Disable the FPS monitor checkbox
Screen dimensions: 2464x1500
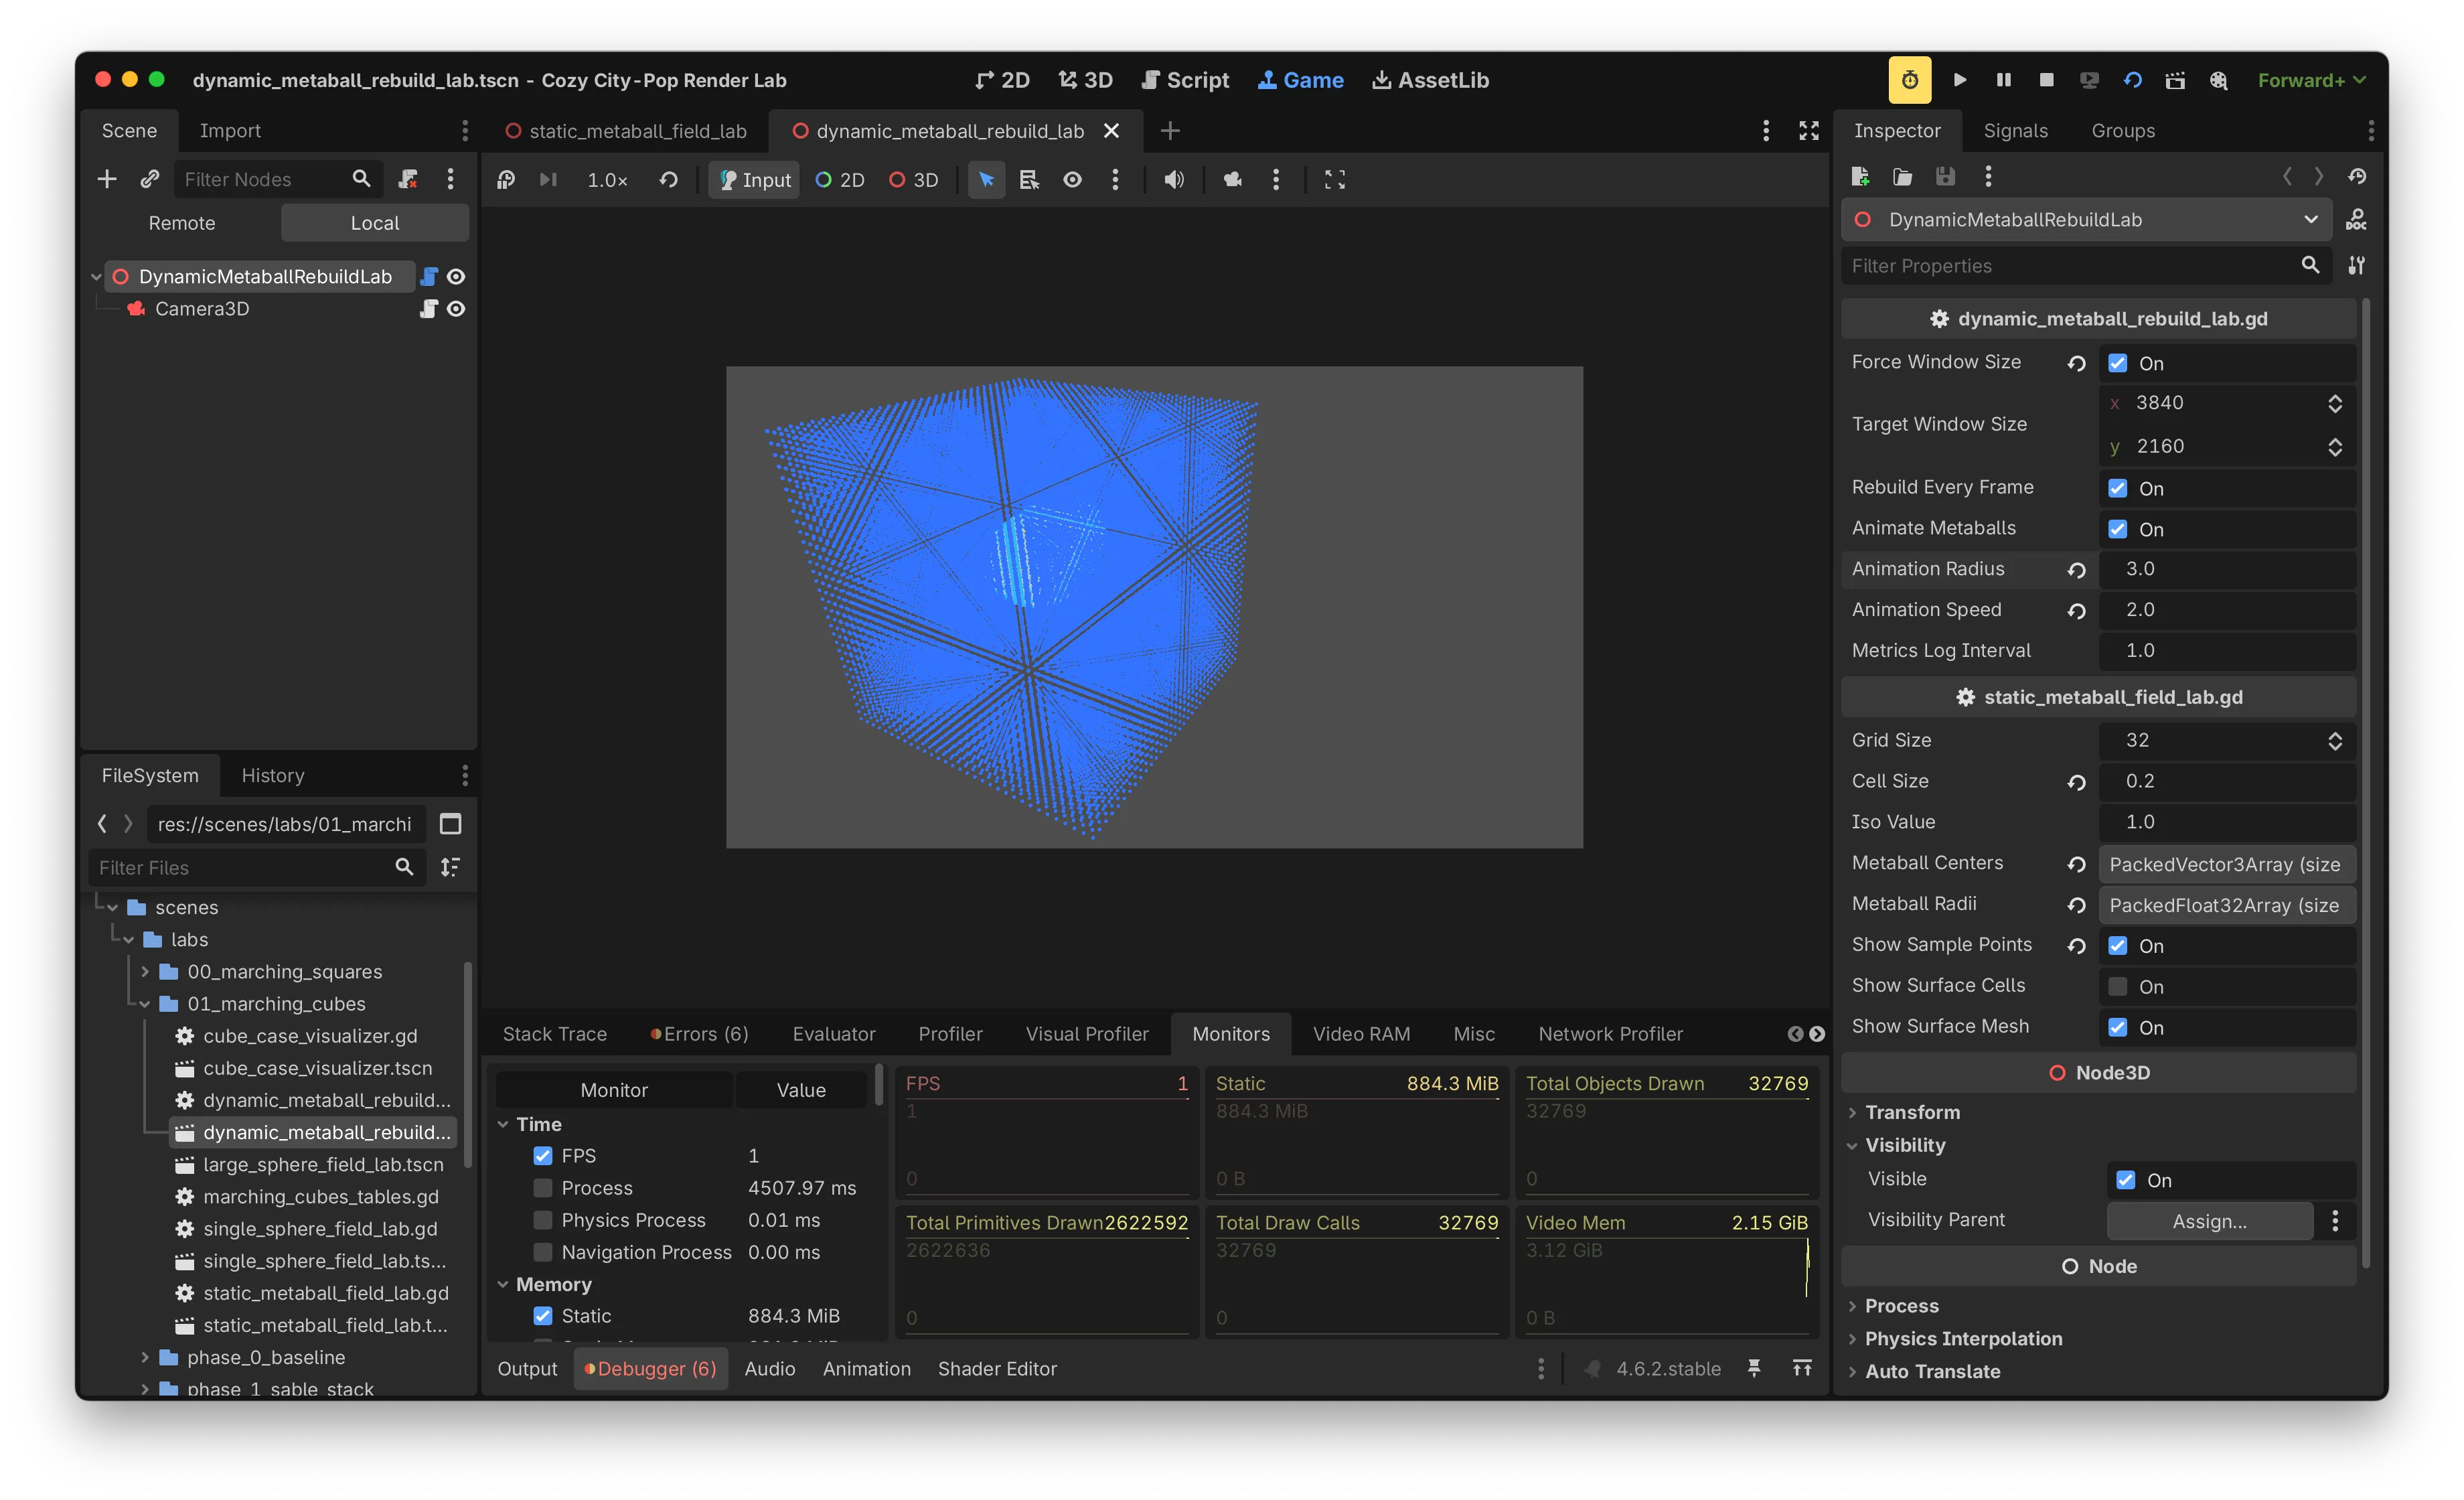coord(543,1155)
